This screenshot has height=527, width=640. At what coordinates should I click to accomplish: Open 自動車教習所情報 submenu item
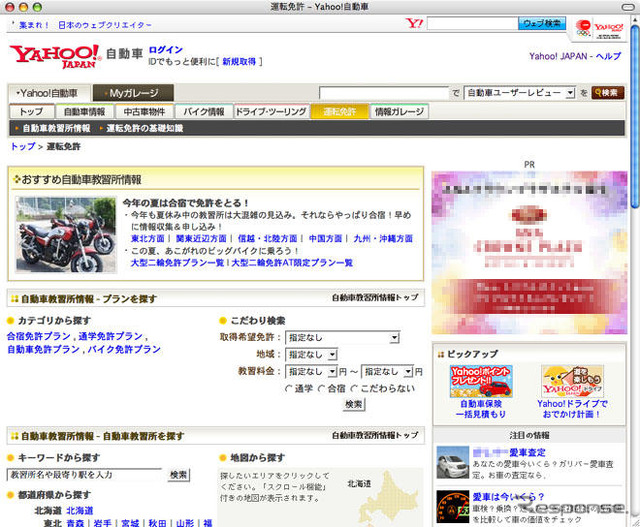[x=56, y=128]
